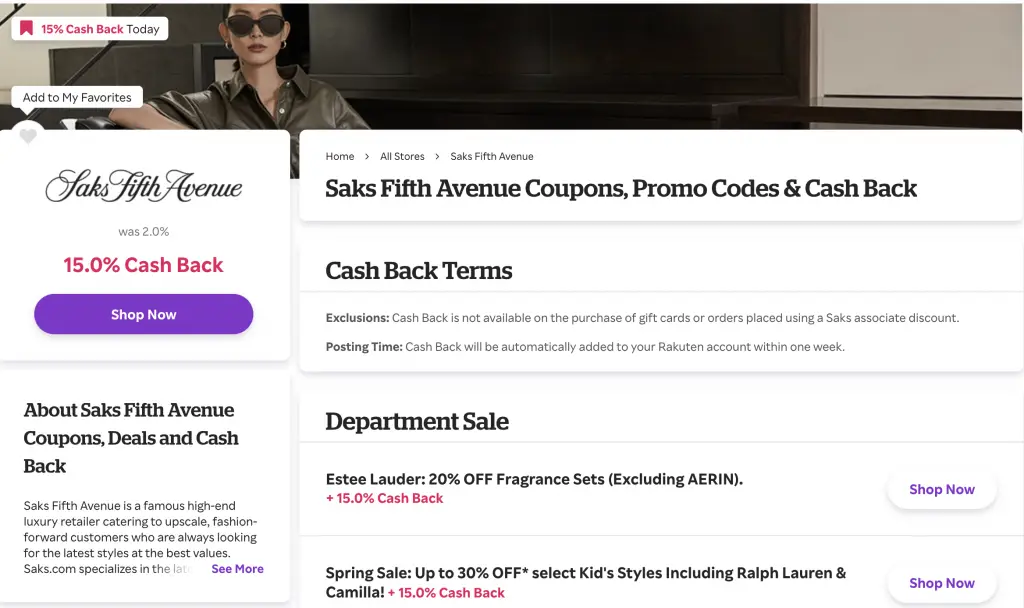Open the Home breadcrumb link
The width and height of the screenshot is (1024, 608).
point(340,157)
